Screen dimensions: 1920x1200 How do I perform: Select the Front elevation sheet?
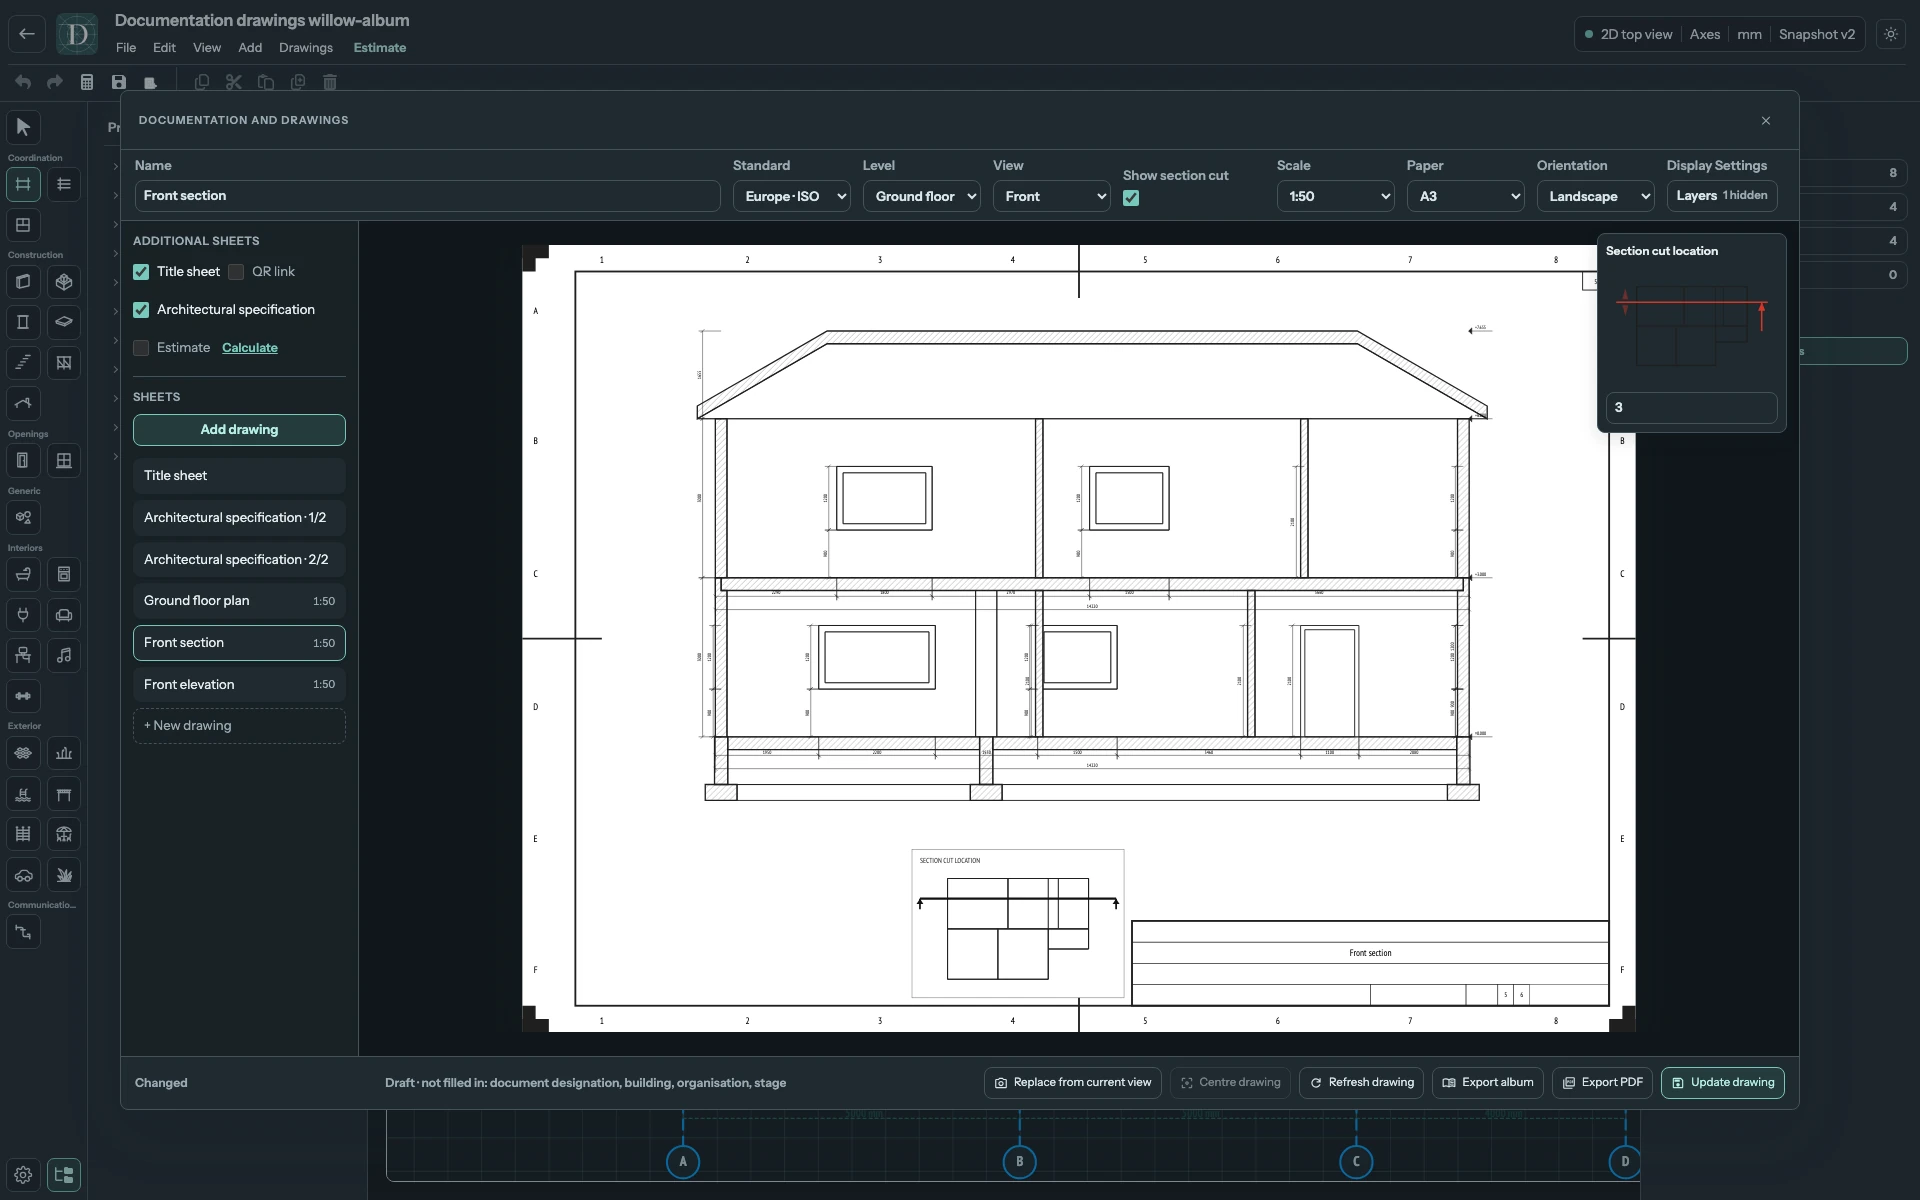[239, 685]
